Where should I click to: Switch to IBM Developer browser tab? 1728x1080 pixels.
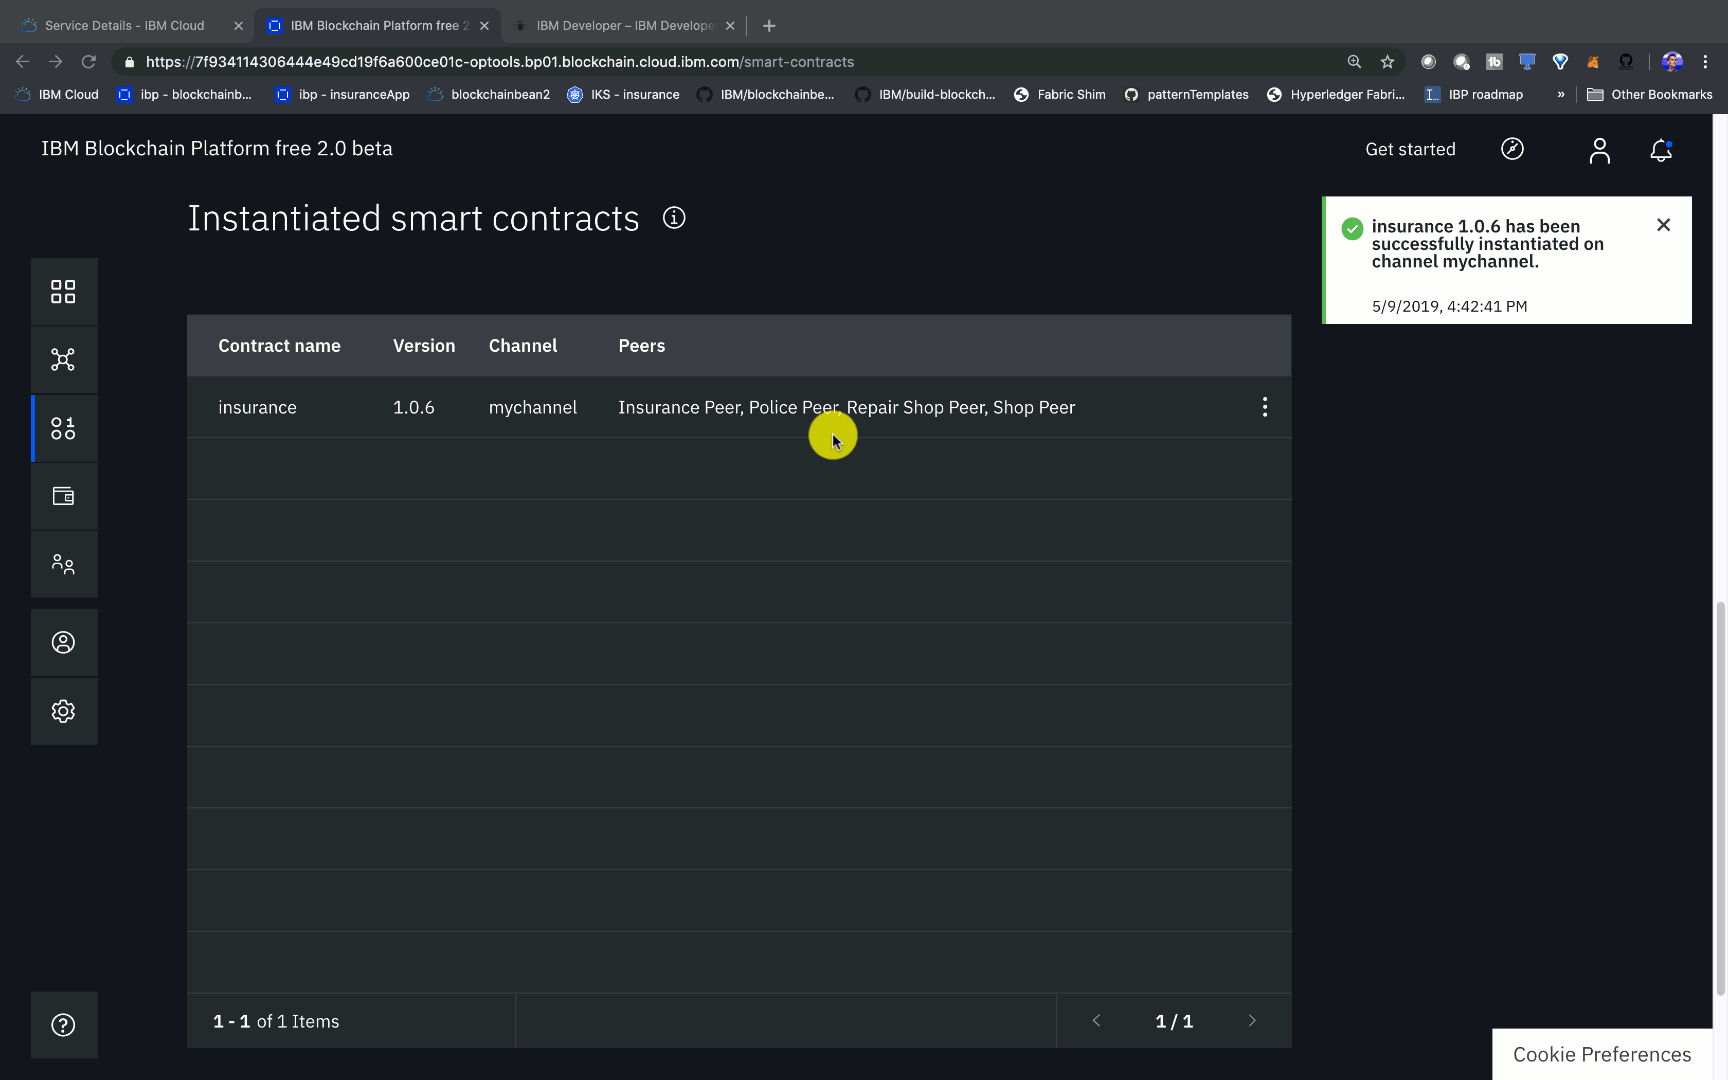click(x=624, y=26)
